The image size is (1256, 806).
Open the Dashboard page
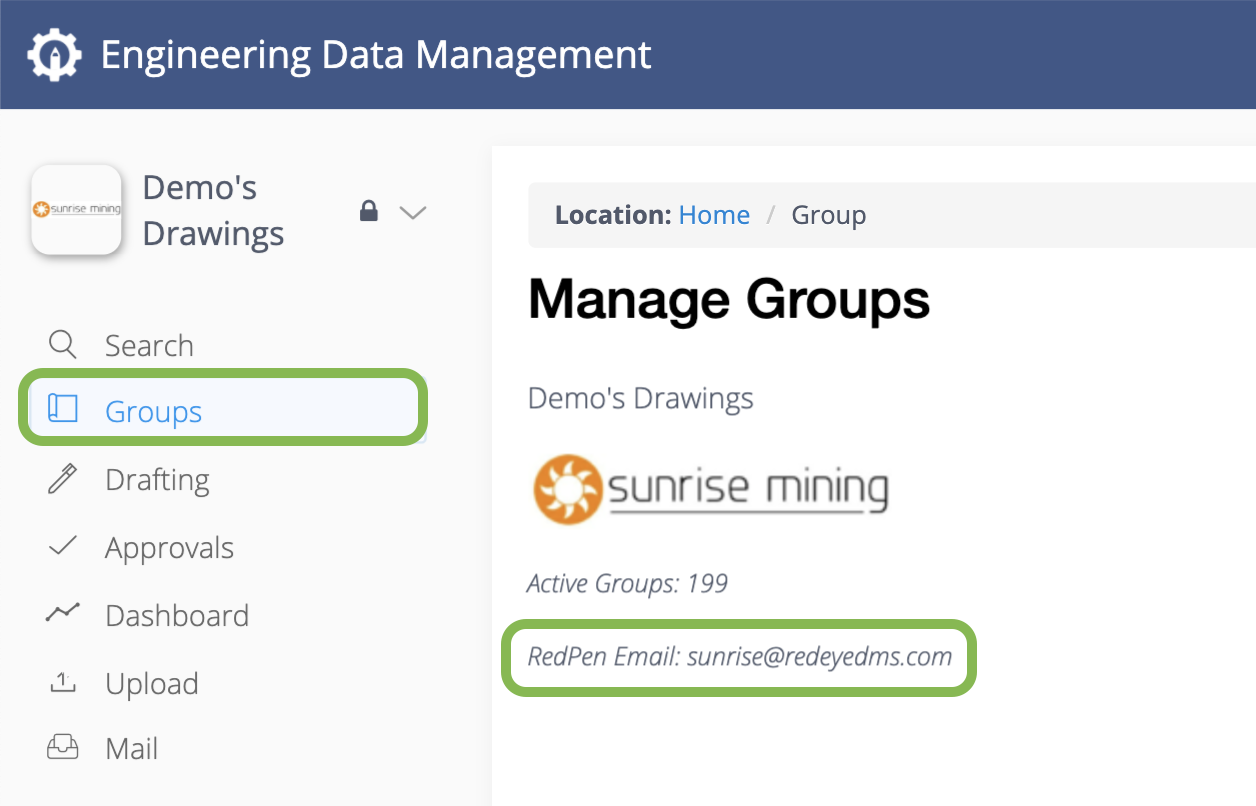pyautogui.click(x=177, y=615)
